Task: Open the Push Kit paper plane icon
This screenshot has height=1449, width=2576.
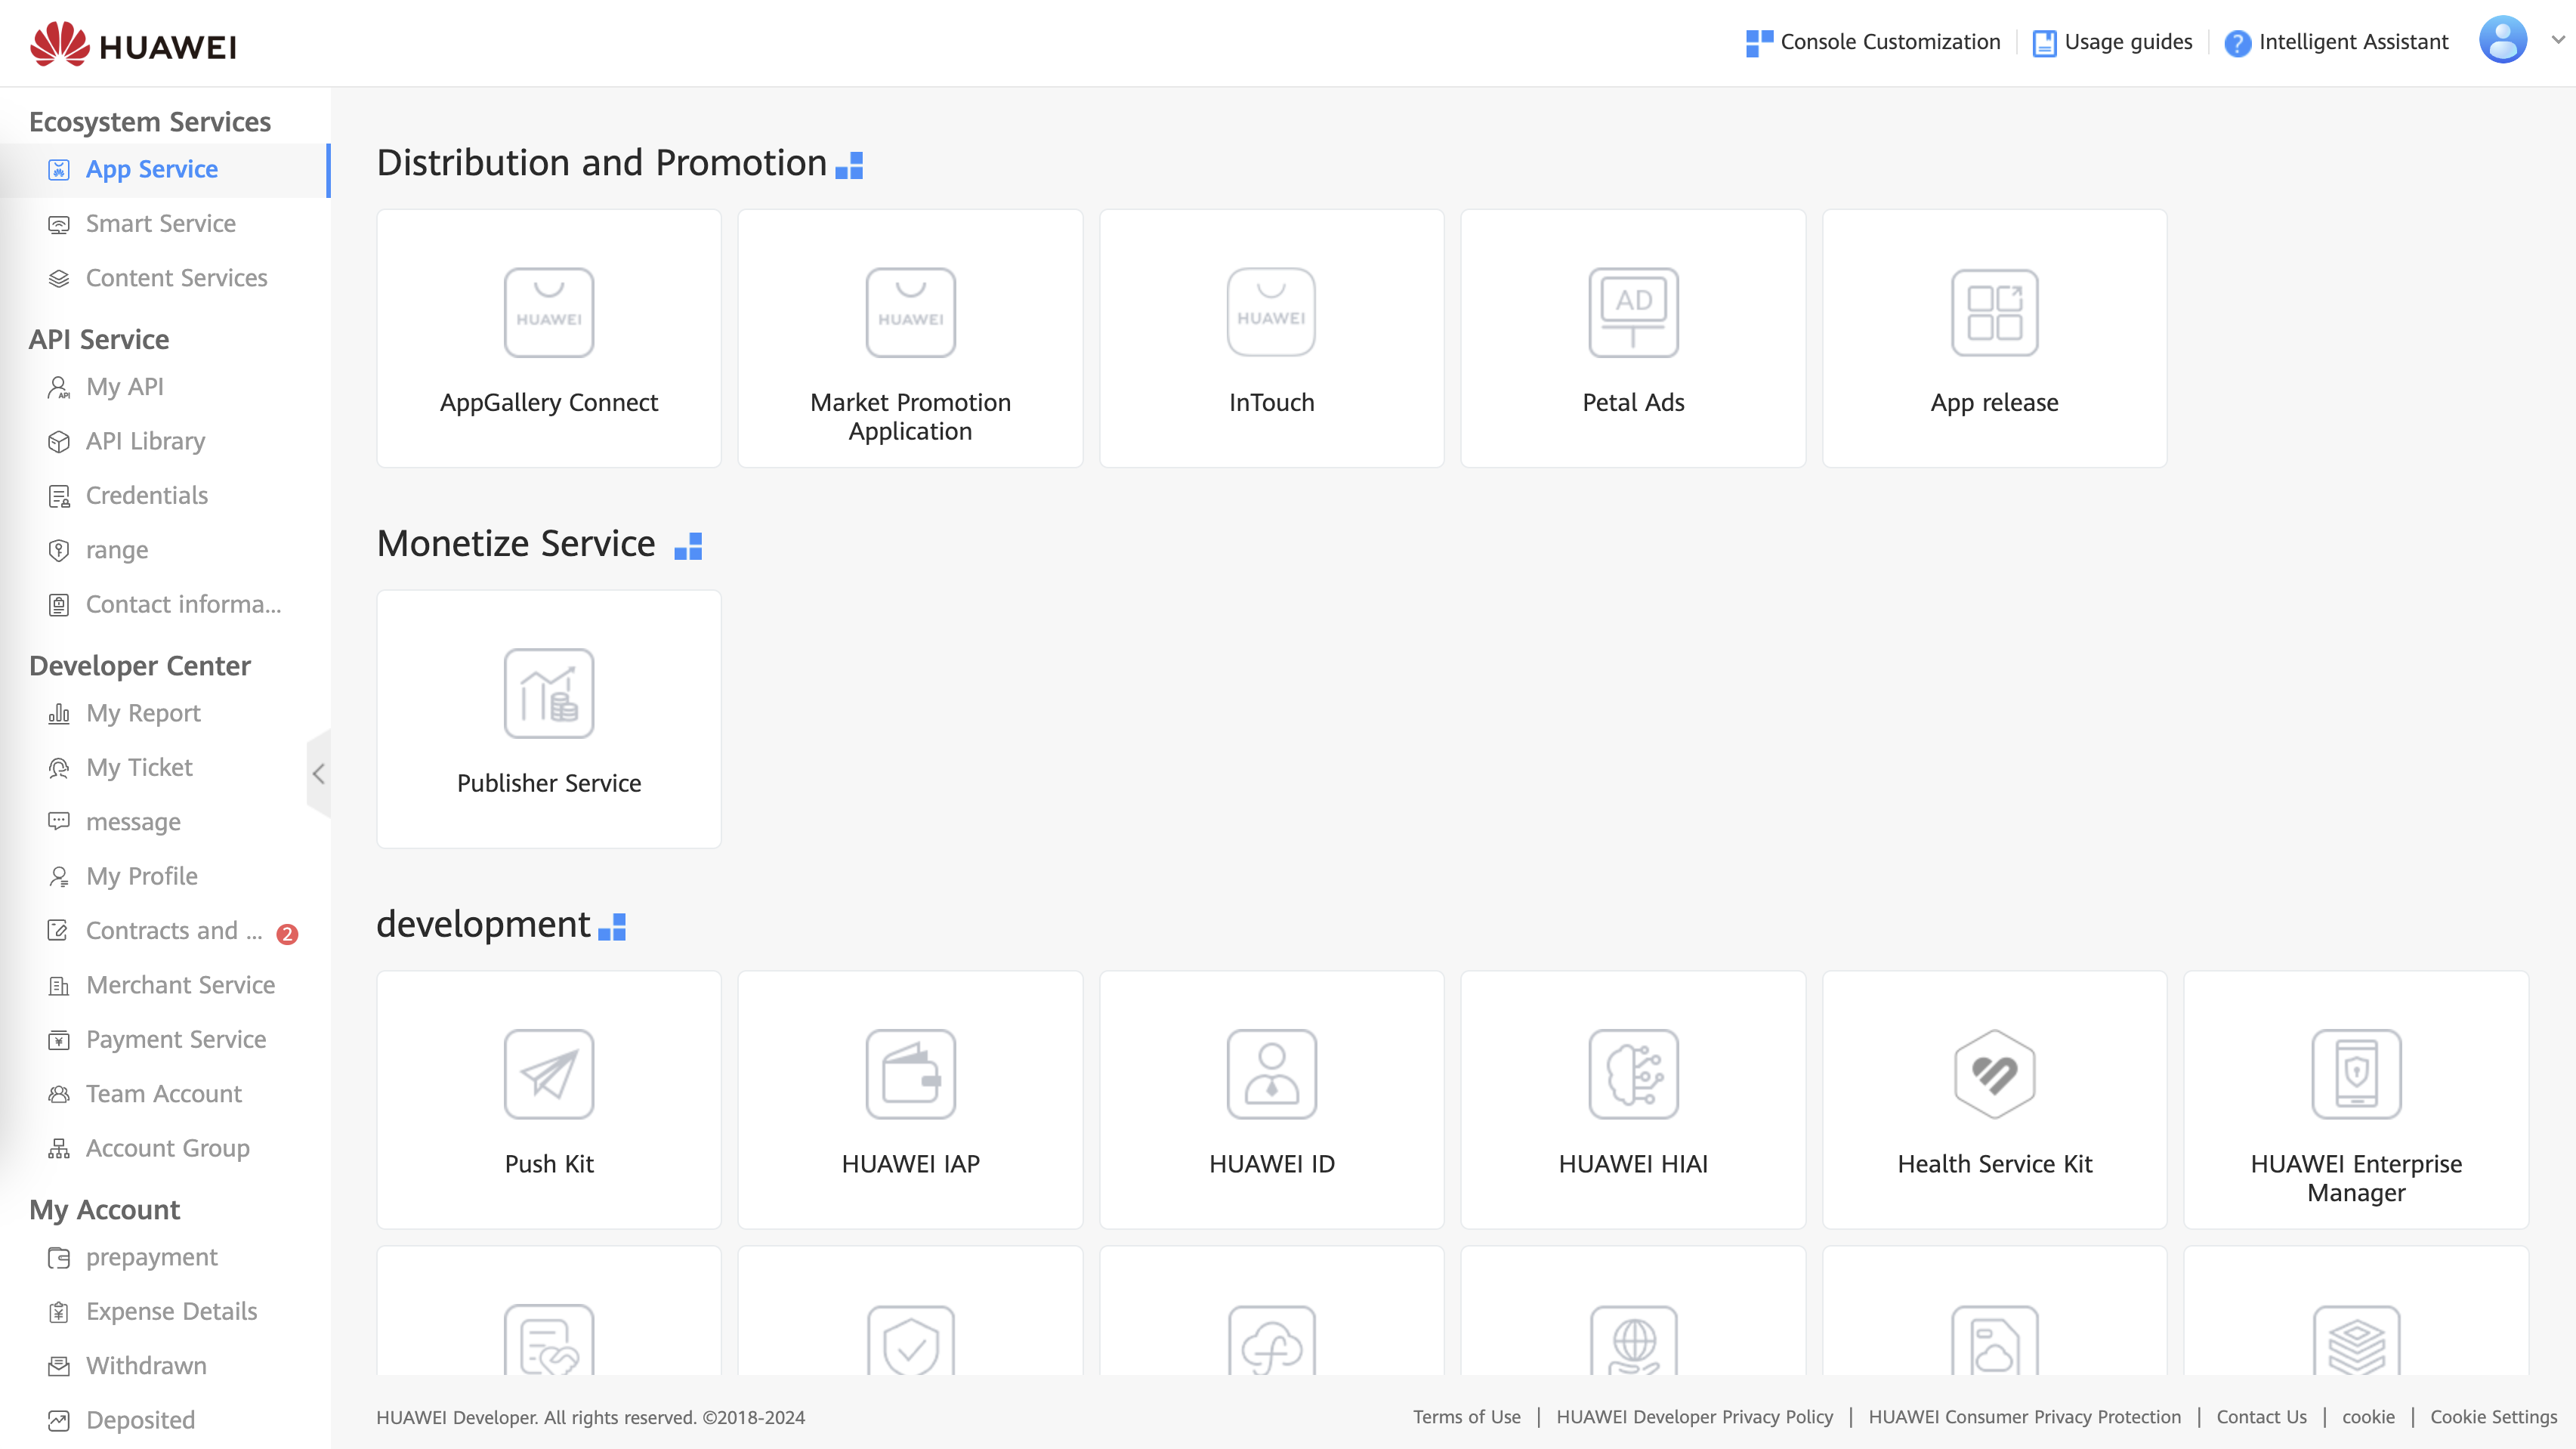Action: click(548, 1074)
